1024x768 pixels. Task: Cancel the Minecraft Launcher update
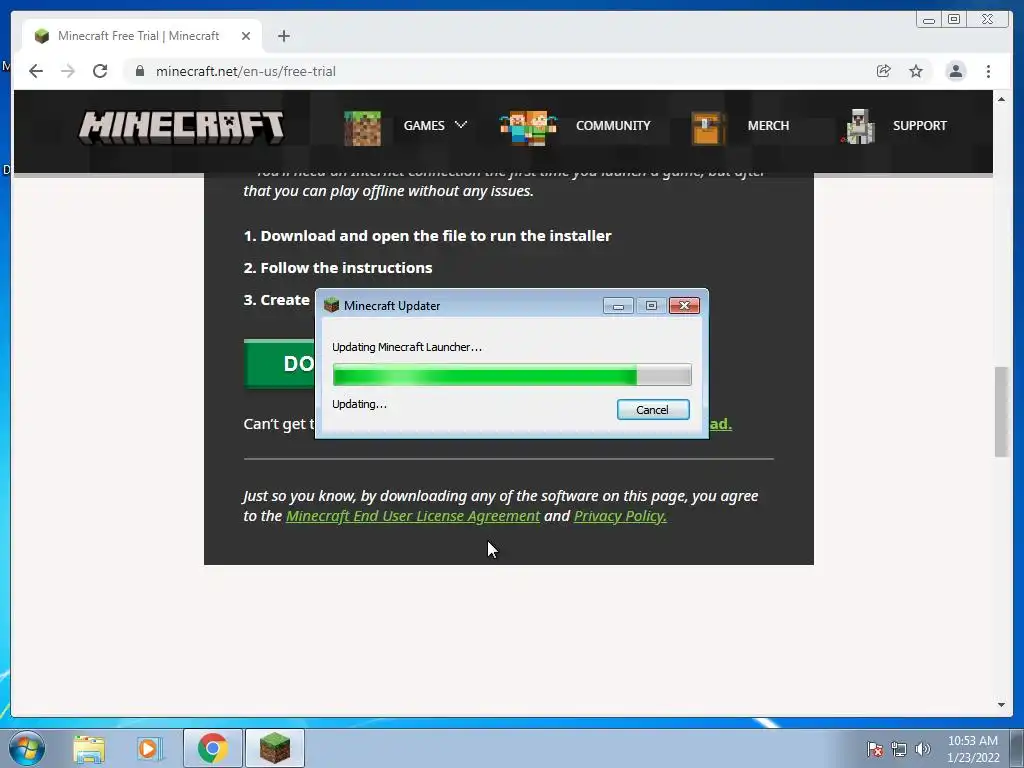(x=653, y=409)
